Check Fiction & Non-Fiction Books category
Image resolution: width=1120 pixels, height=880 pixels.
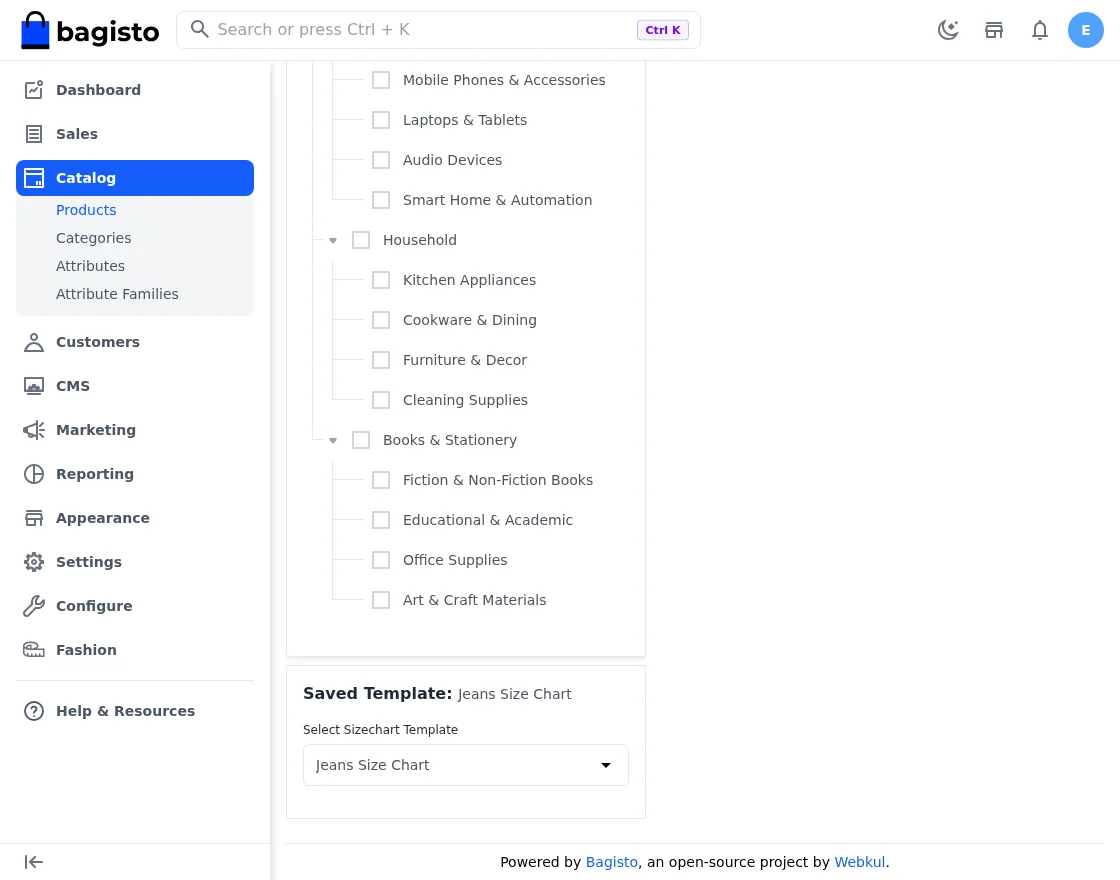pyautogui.click(x=381, y=480)
